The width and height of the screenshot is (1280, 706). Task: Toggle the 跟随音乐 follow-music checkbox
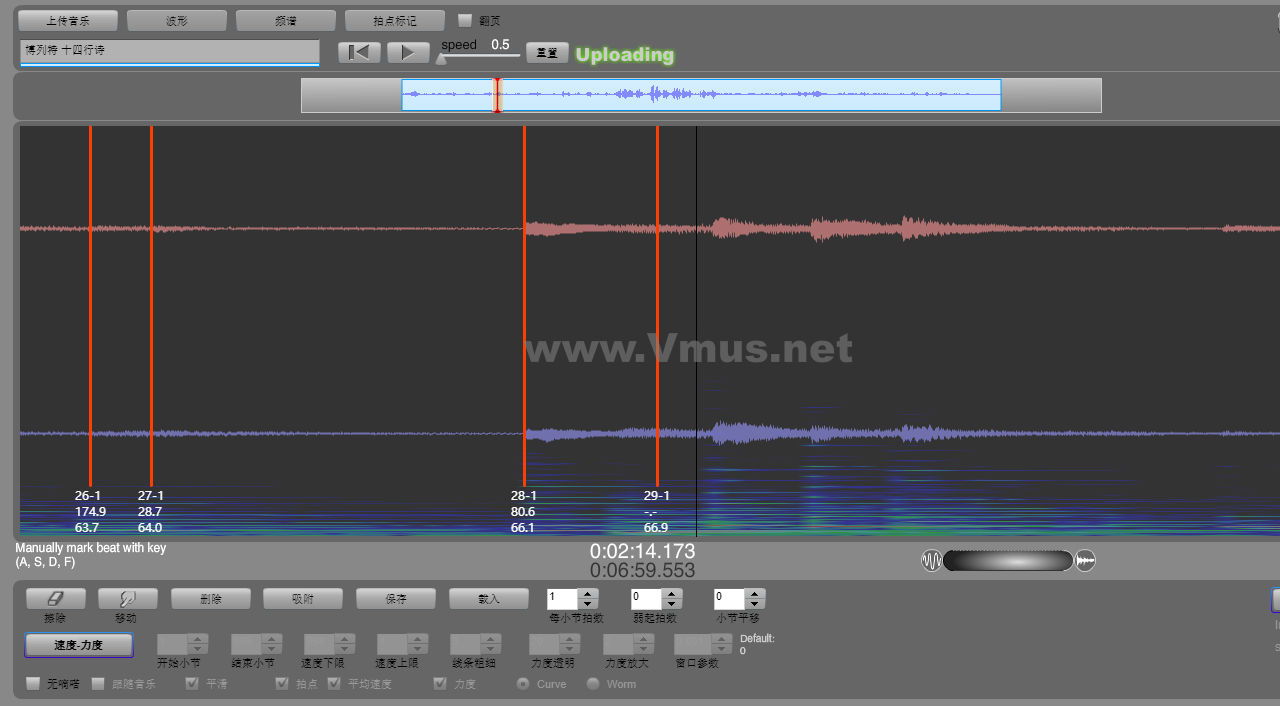click(x=98, y=684)
